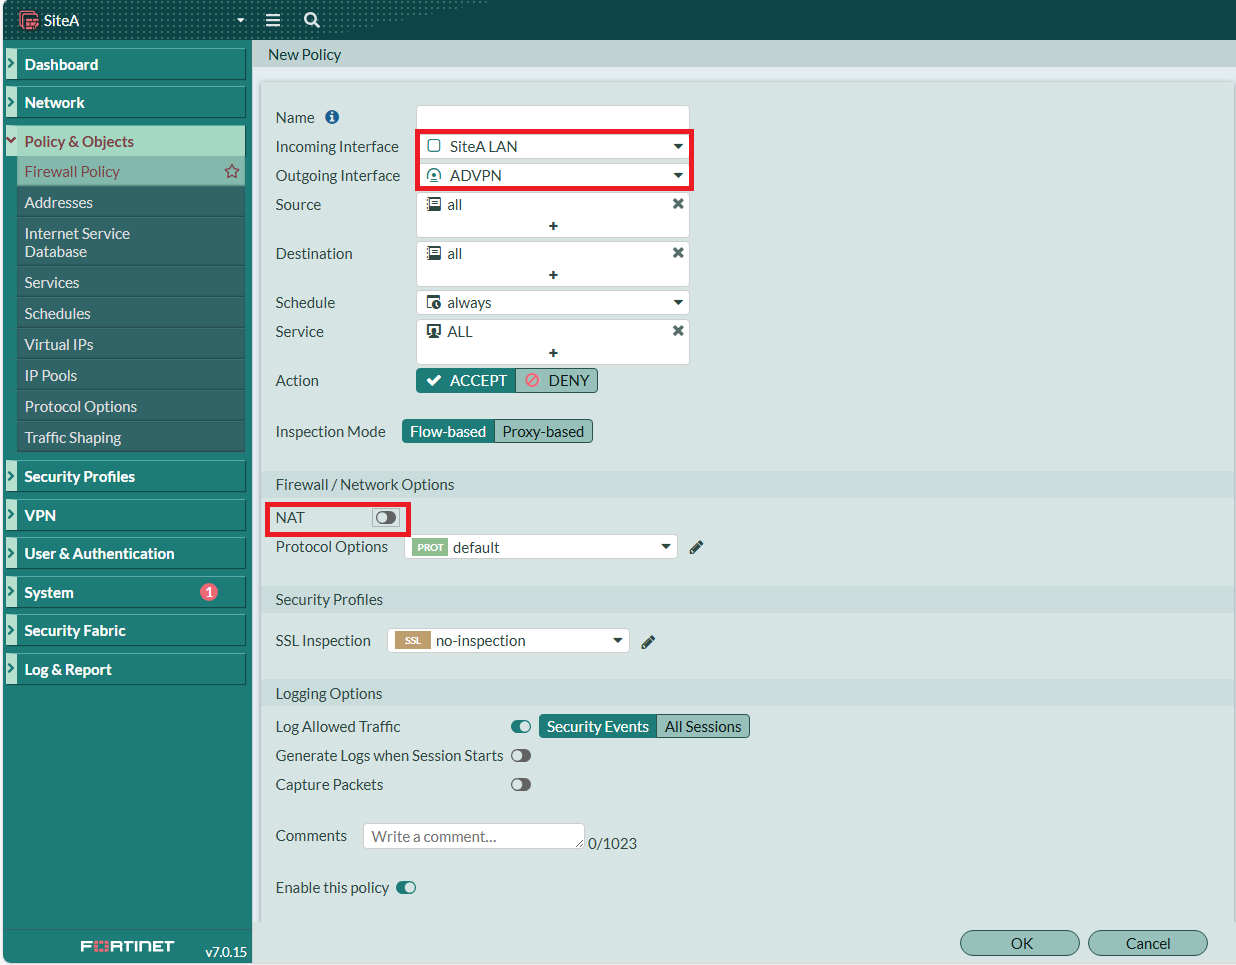The height and width of the screenshot is (965, 1236).
Task: Open the Traffic Shaping menu item
Action: click(x=131, y=437)
